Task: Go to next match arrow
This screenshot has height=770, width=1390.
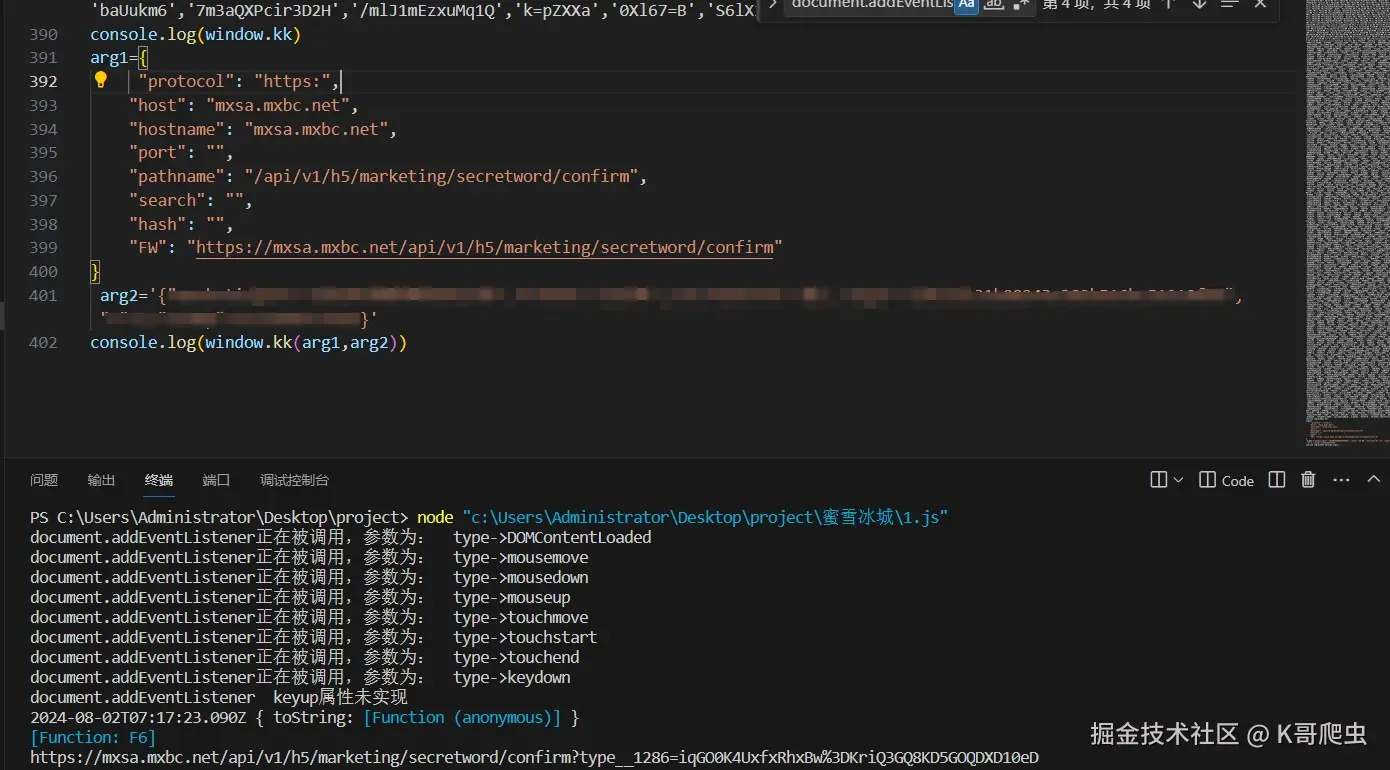Action: [1199, 5]
